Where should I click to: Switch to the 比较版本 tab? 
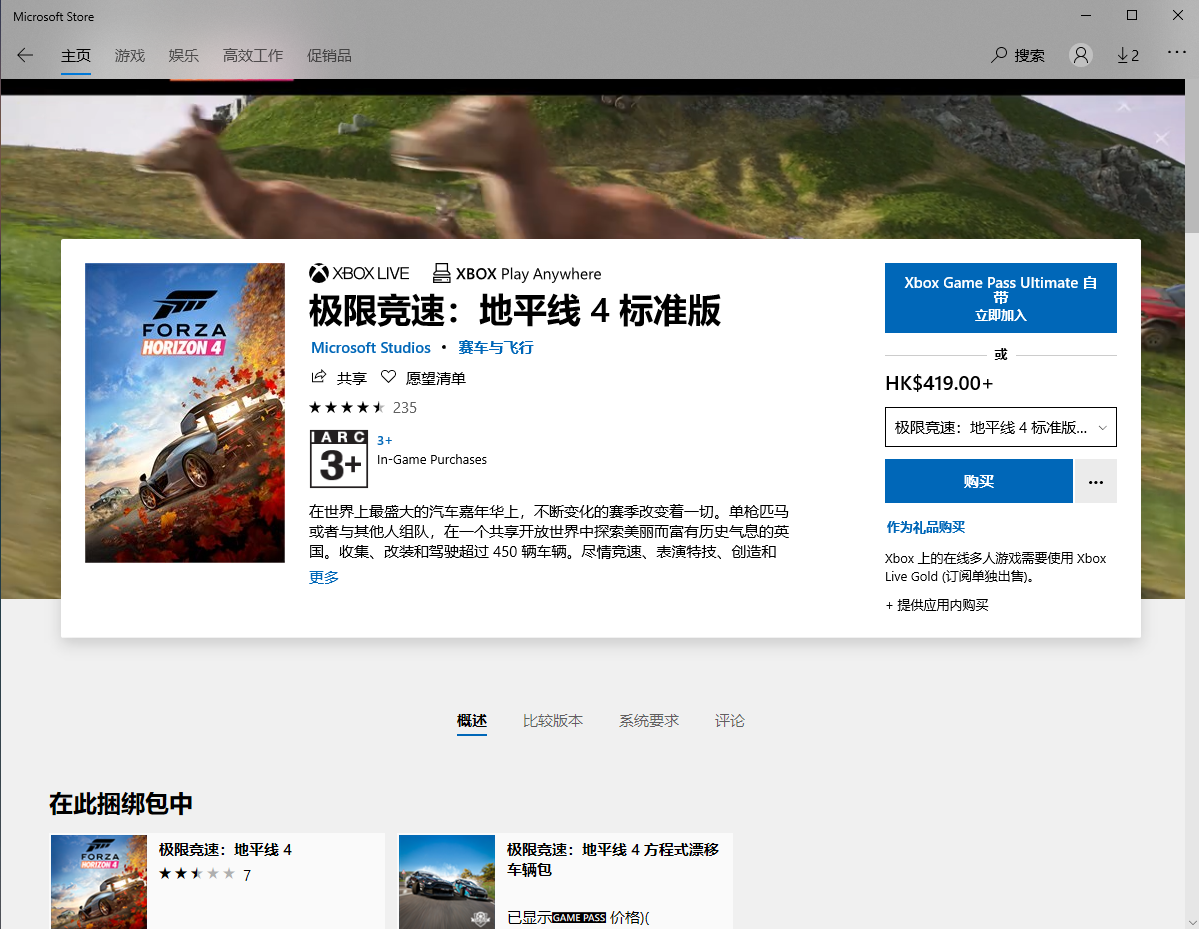[x=553, y=720]
